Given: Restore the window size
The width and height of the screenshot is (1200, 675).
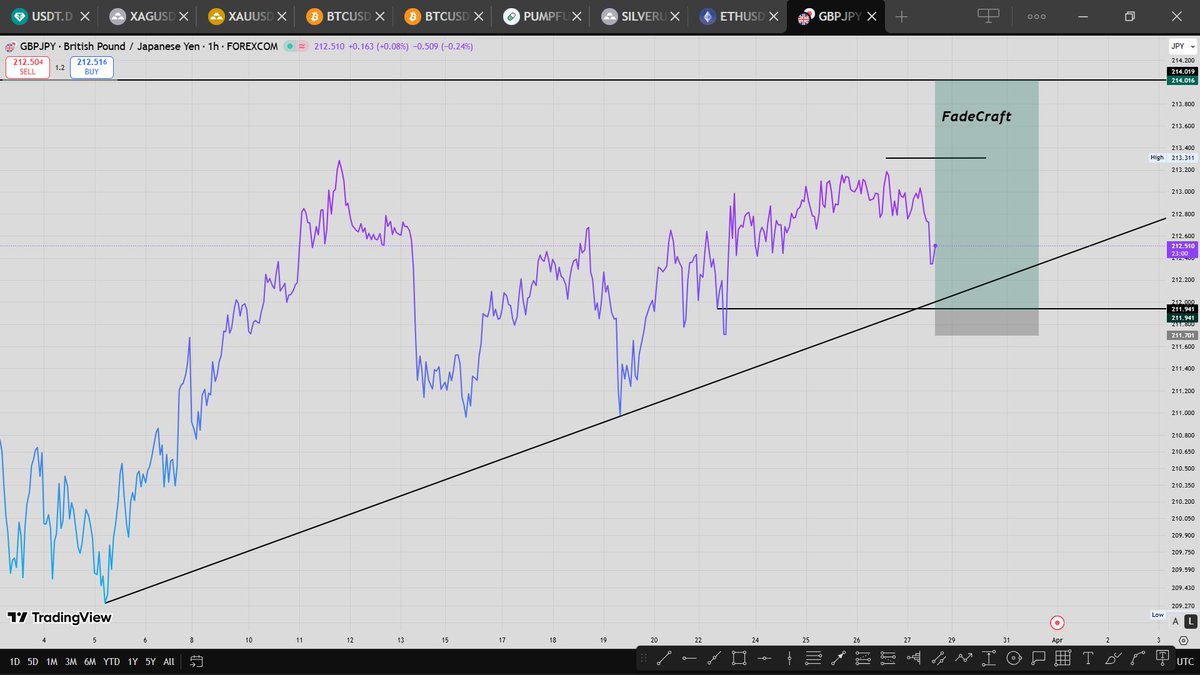Looking at the screenshot, I should (1130, 16).
